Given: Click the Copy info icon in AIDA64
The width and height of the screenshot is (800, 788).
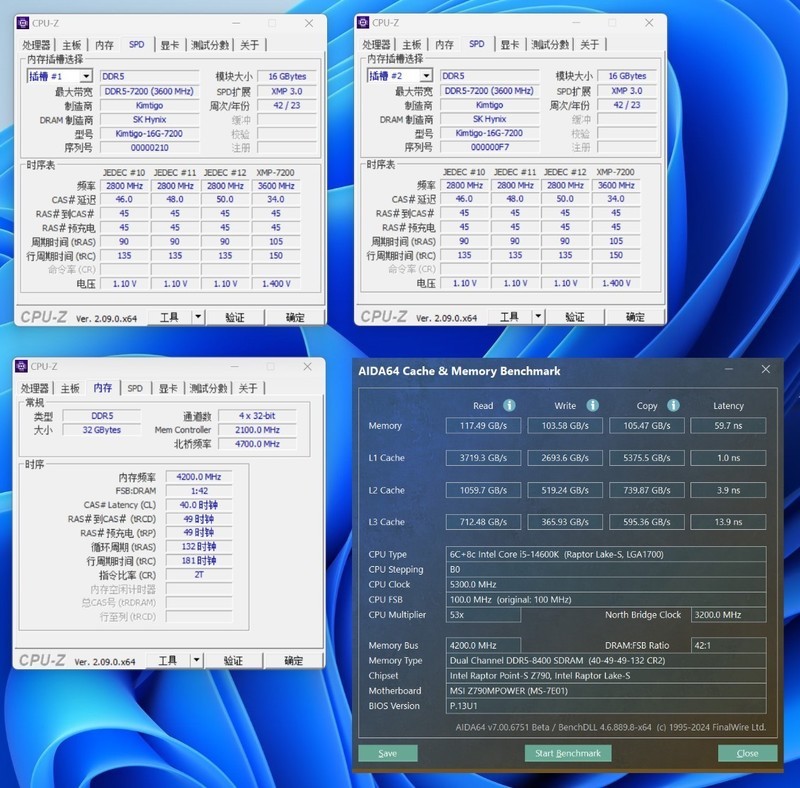Looking at the screenshot, I should pyautogui.click(x=672, y=406).
